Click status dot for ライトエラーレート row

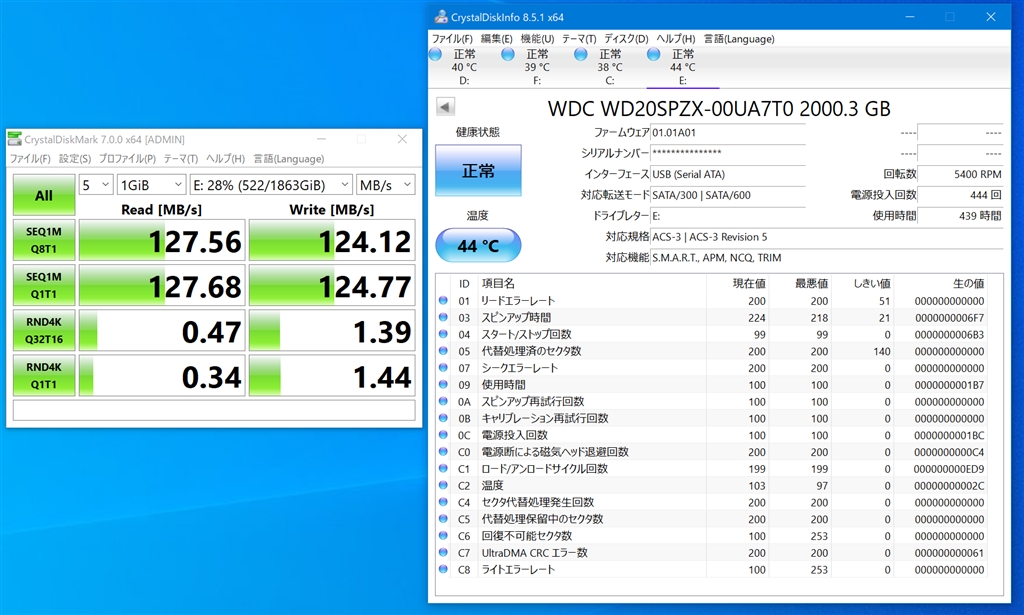point(443,569)
